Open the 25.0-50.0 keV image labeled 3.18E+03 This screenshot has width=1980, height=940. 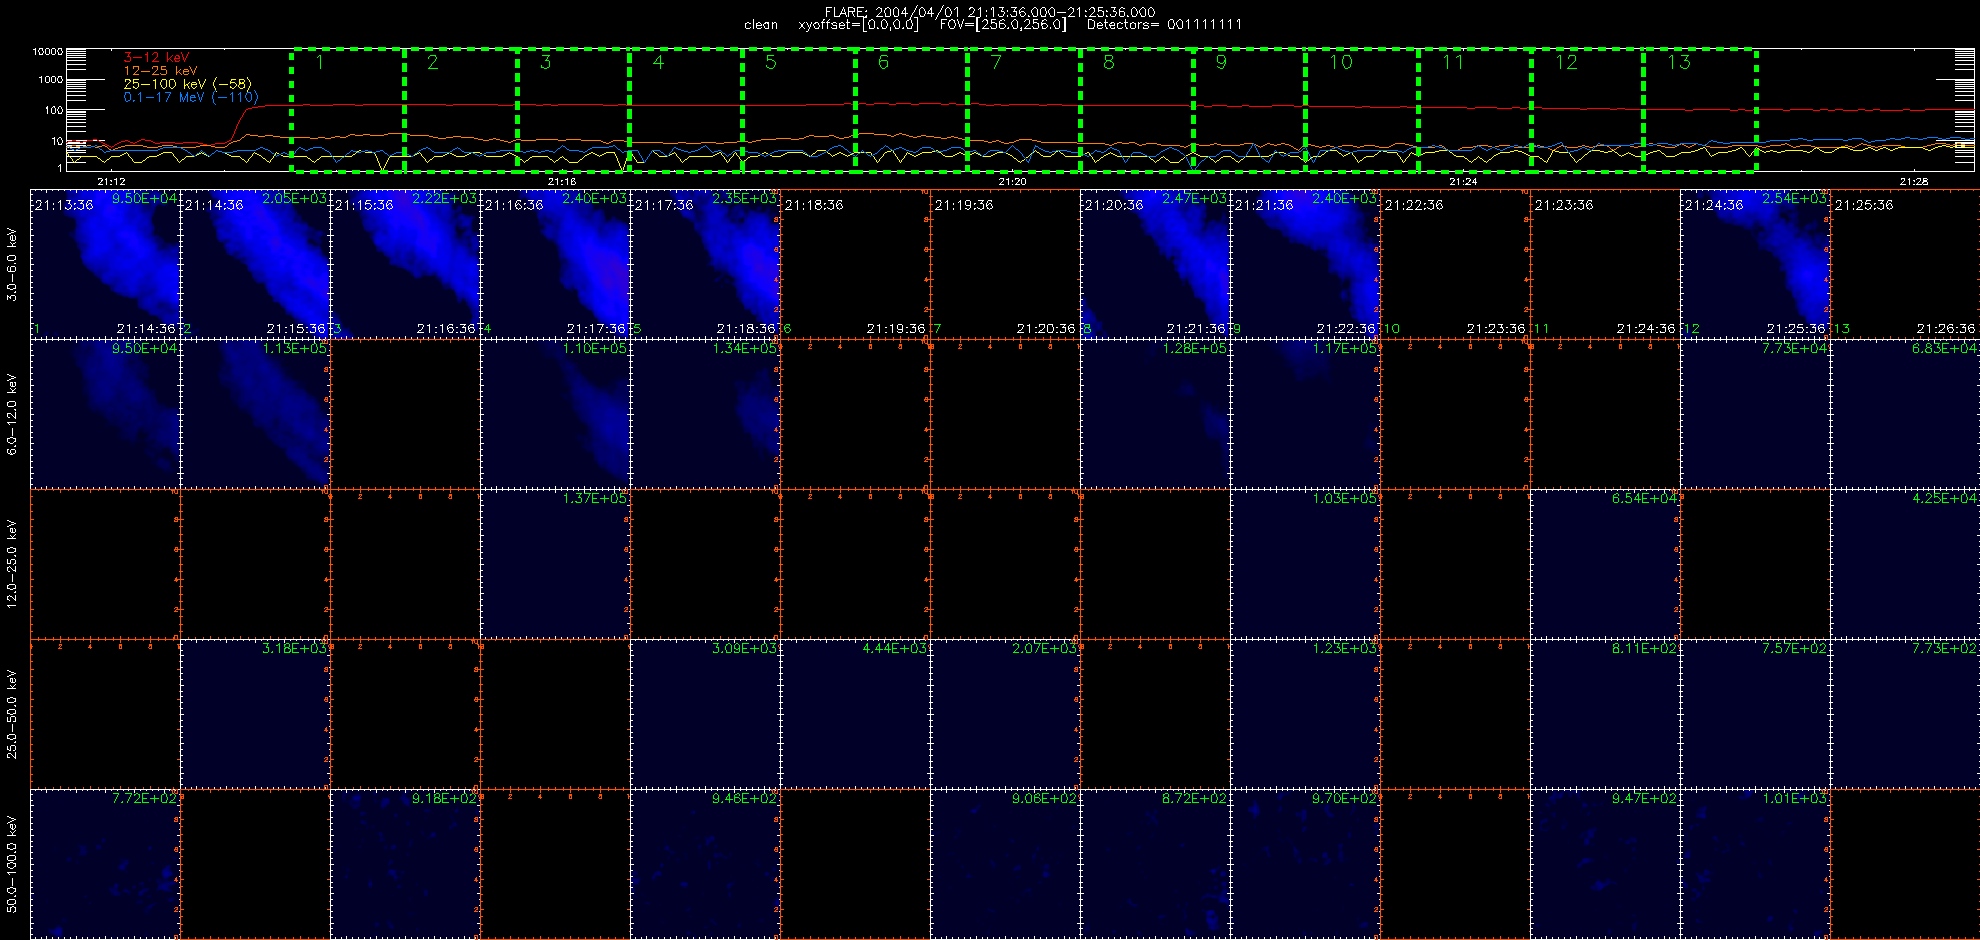256,714
